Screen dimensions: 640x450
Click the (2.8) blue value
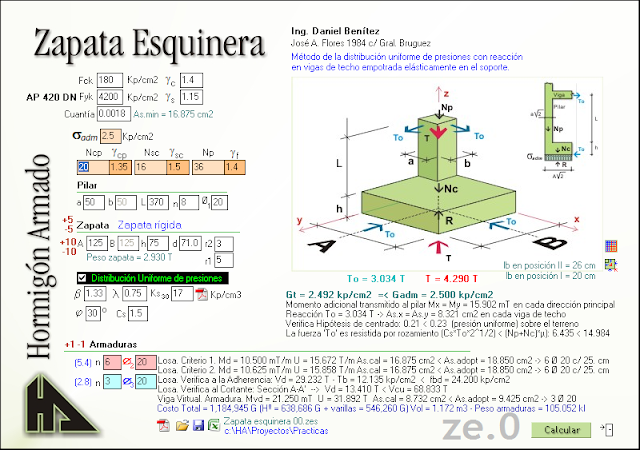[83, 382]
